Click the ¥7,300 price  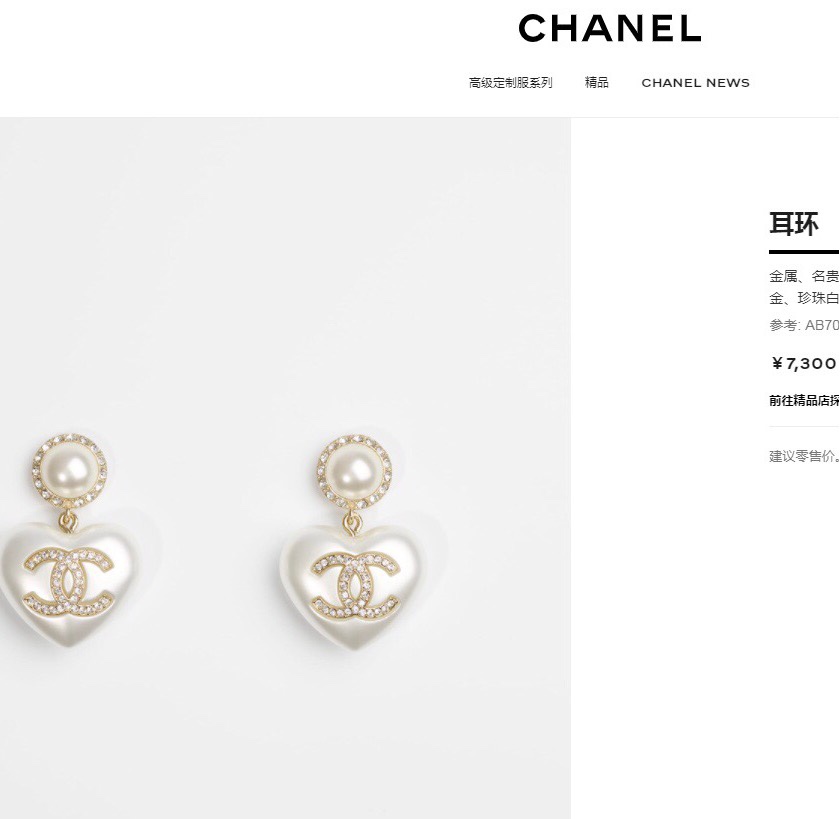803,364
